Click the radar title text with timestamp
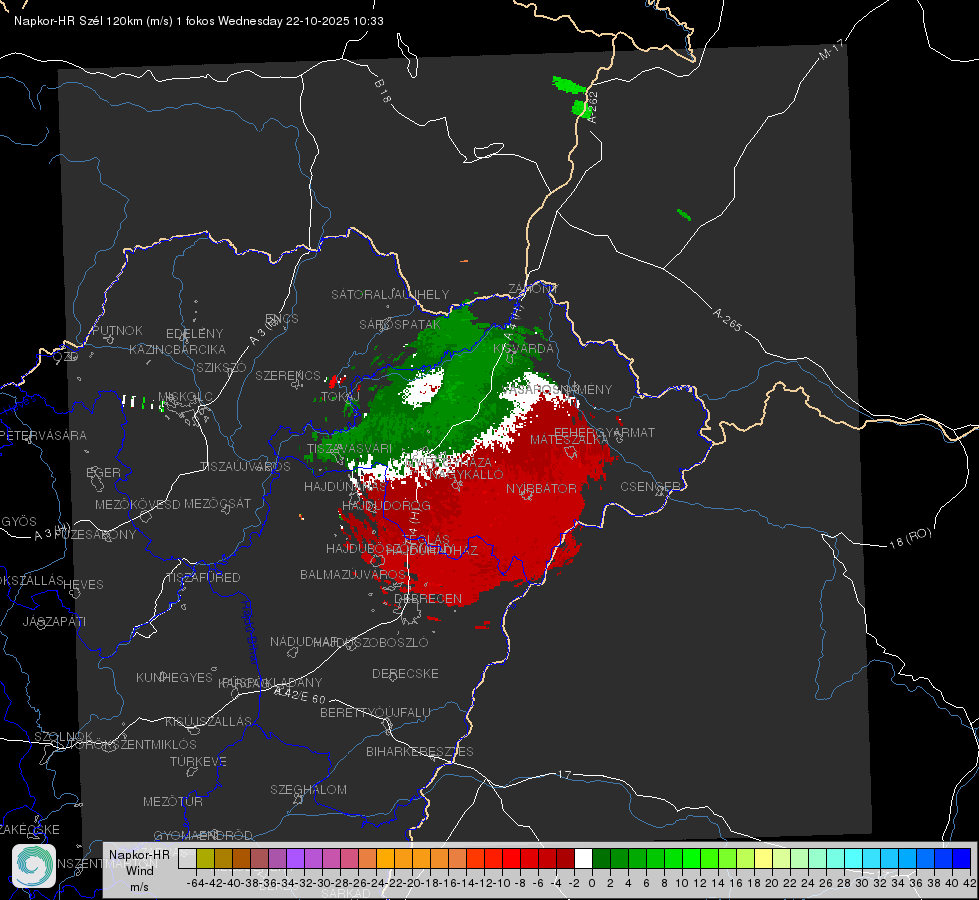The width and height of the screenshot is (979, 900). [x=199, y=21]
